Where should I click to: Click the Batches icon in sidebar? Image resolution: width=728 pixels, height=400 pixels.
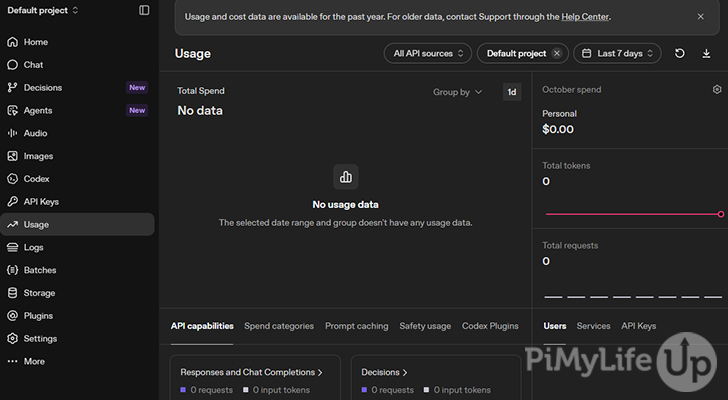pos(13,270)
